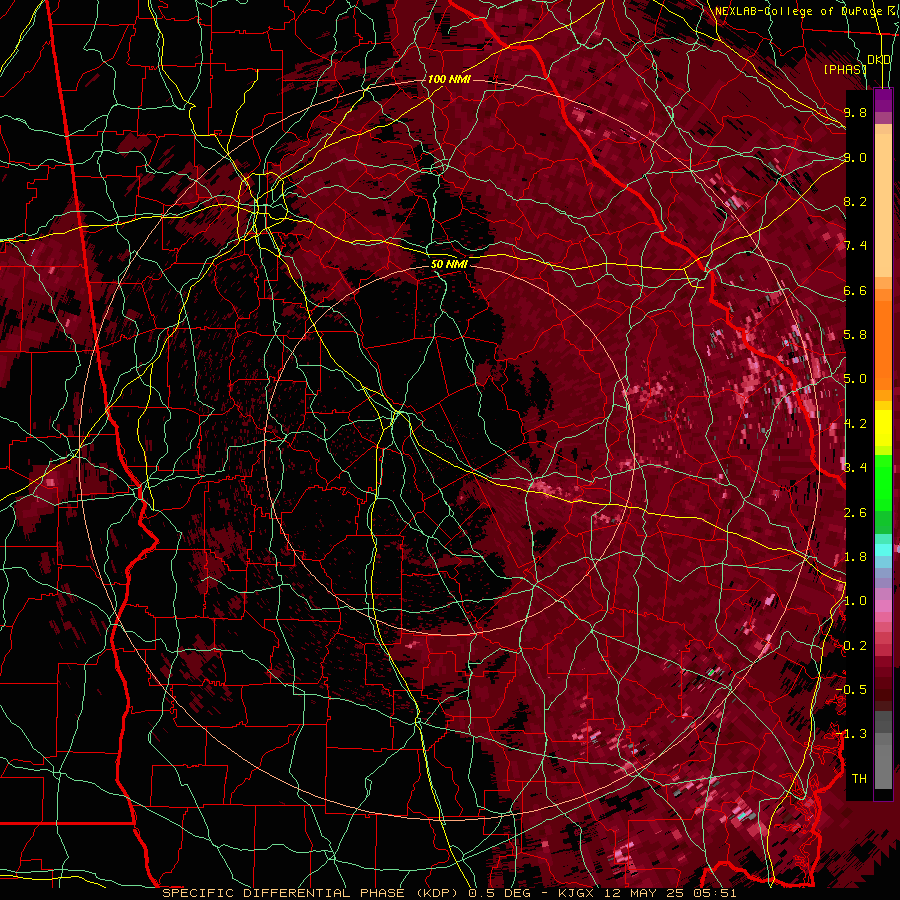Screen dimensions: 900x900
Task: Click the bright green segment of the color bar
Action: 883,482
